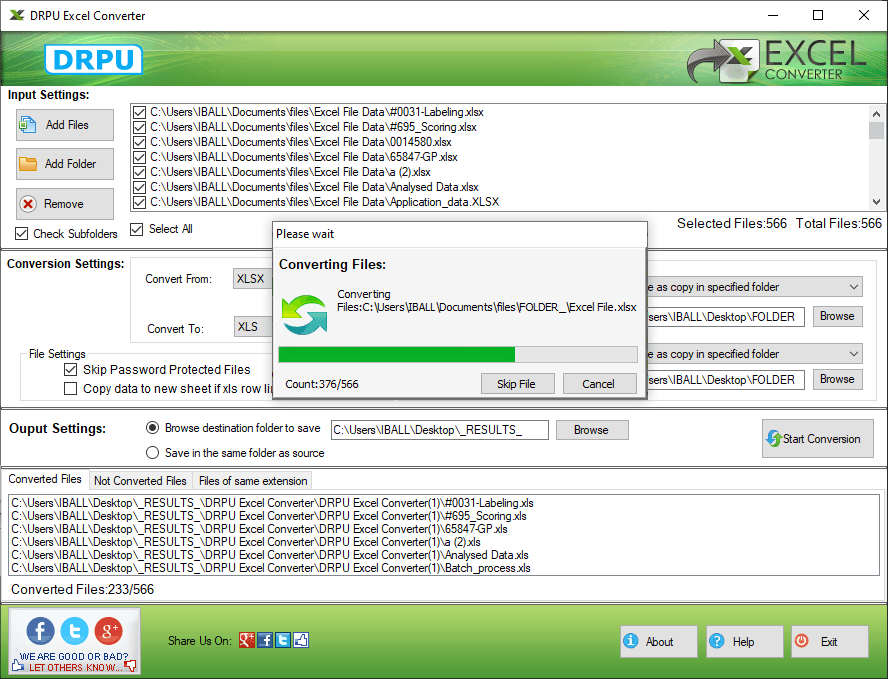Screen dimensions: 888x679
Task: Open the About button
Action: point(659,642)
